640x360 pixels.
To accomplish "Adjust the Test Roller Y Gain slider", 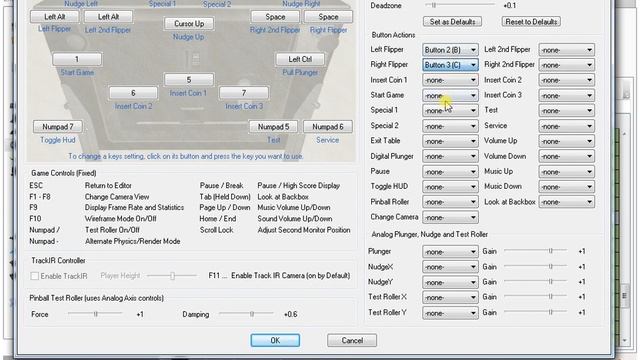I will pos(536,312).
